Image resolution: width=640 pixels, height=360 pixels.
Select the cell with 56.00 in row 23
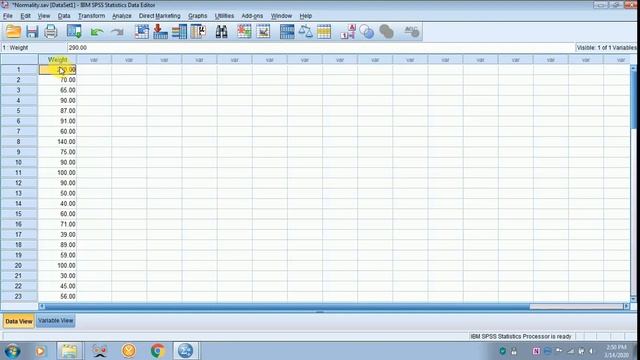[57, 296]
